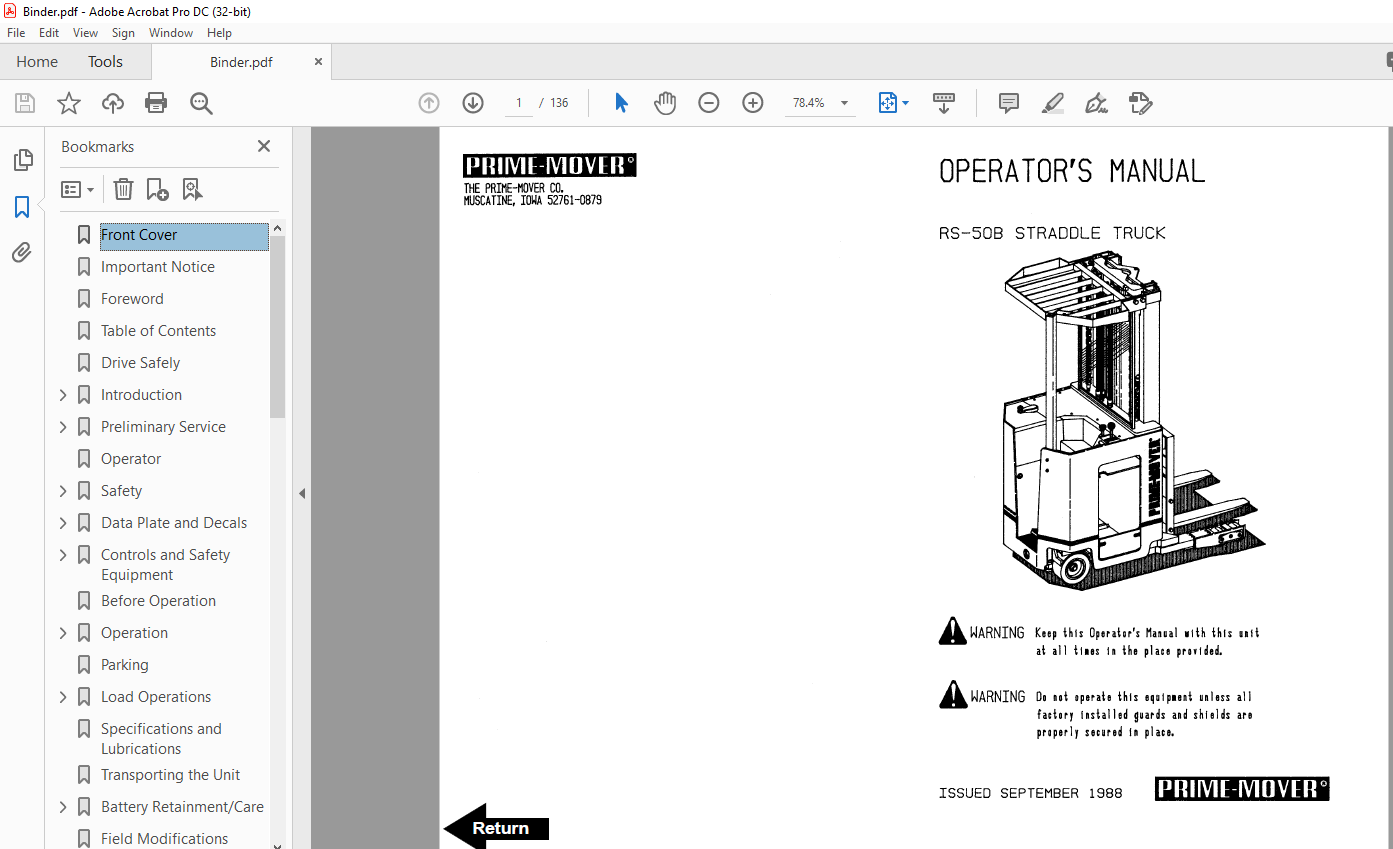The height and width of the screenshot is (849, 1393).
Task: Open the Foreword bookmark
Action: pyautogui.click(x=132, y=299)
